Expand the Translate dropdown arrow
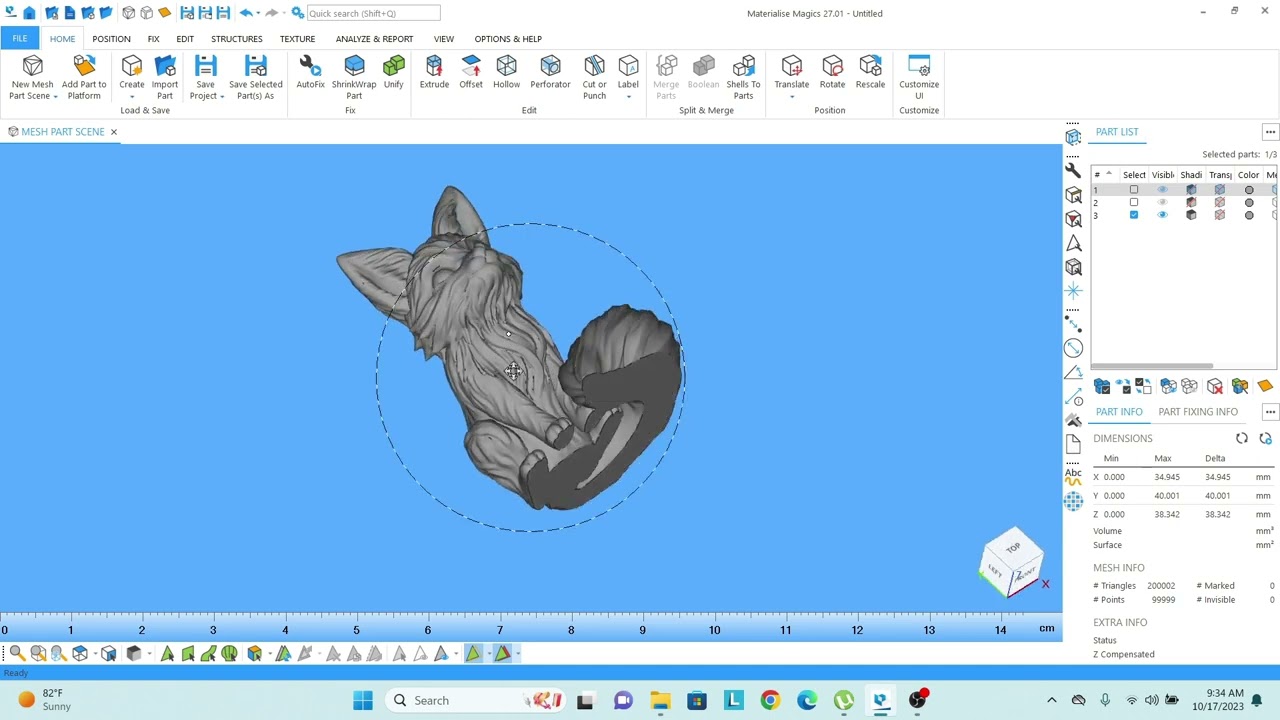The height and width of the screenshot is (720, 1280). click(791, 96)
